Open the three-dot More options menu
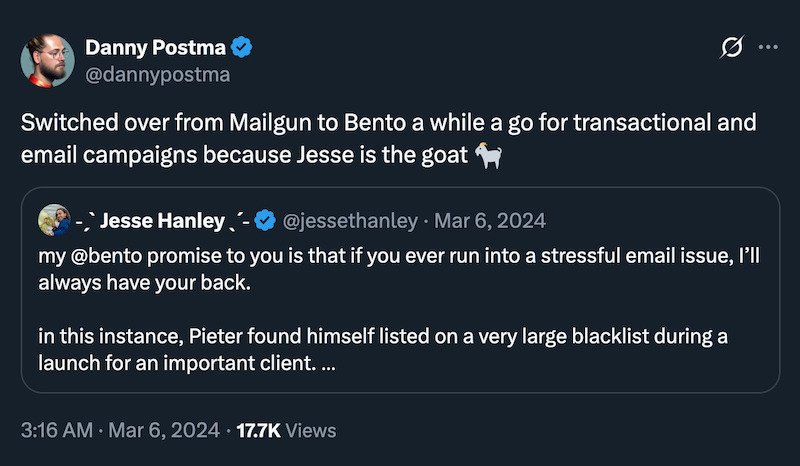 (768, 47)
